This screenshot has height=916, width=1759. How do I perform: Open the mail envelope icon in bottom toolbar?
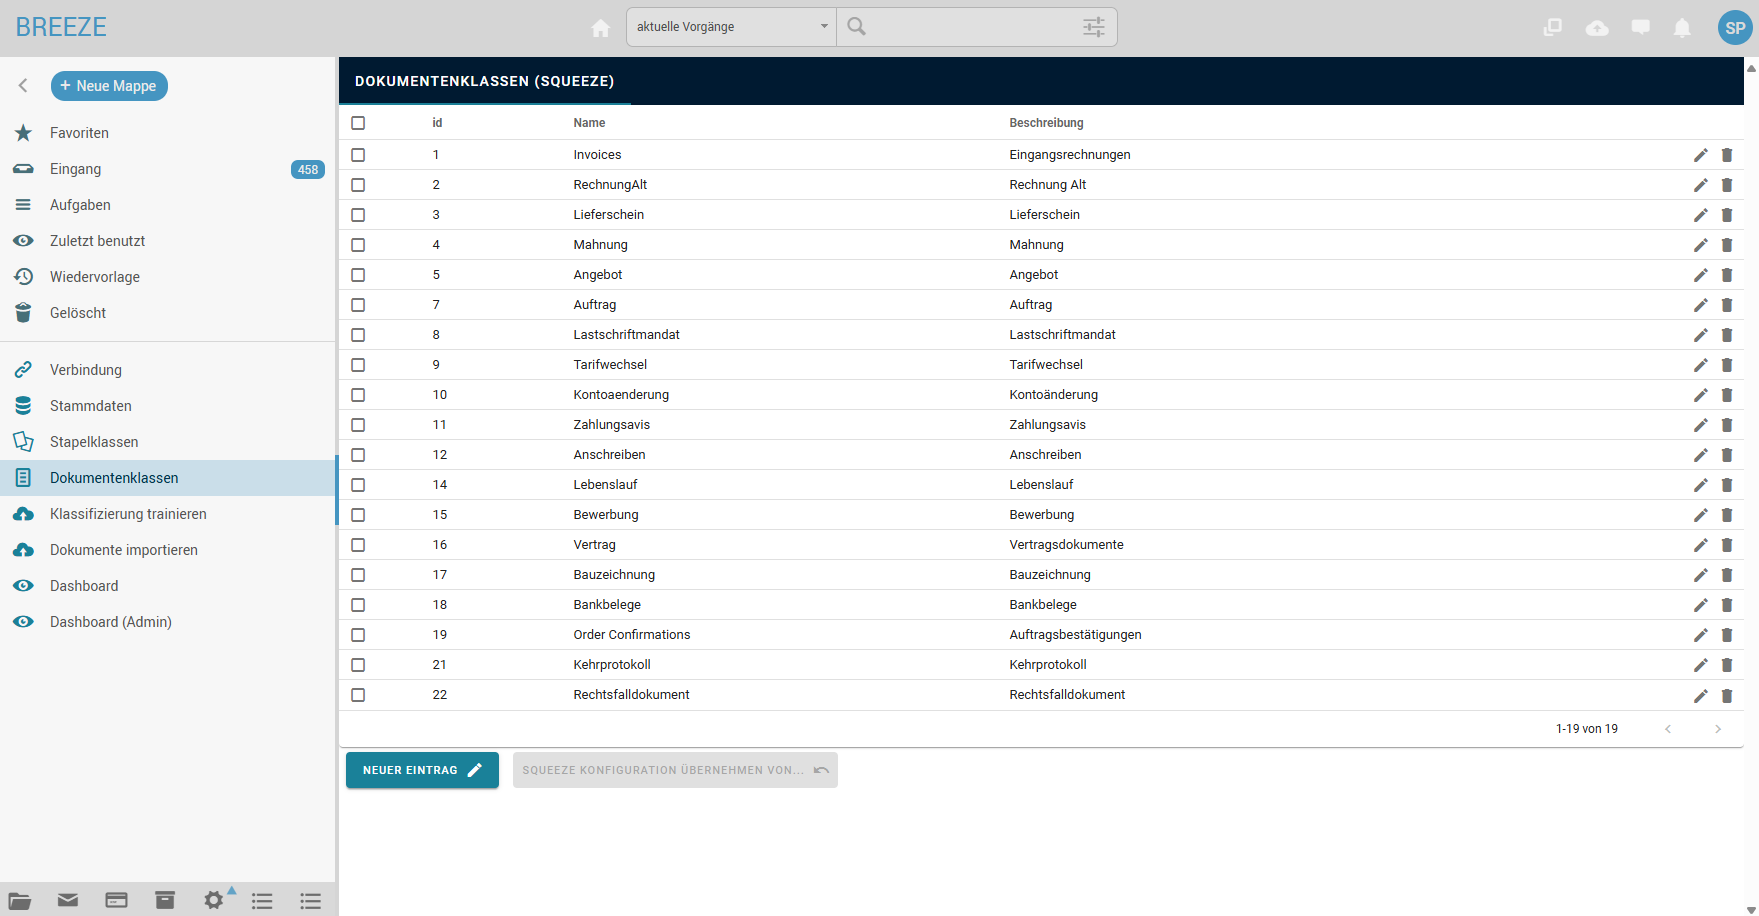(x=68, y=901)
